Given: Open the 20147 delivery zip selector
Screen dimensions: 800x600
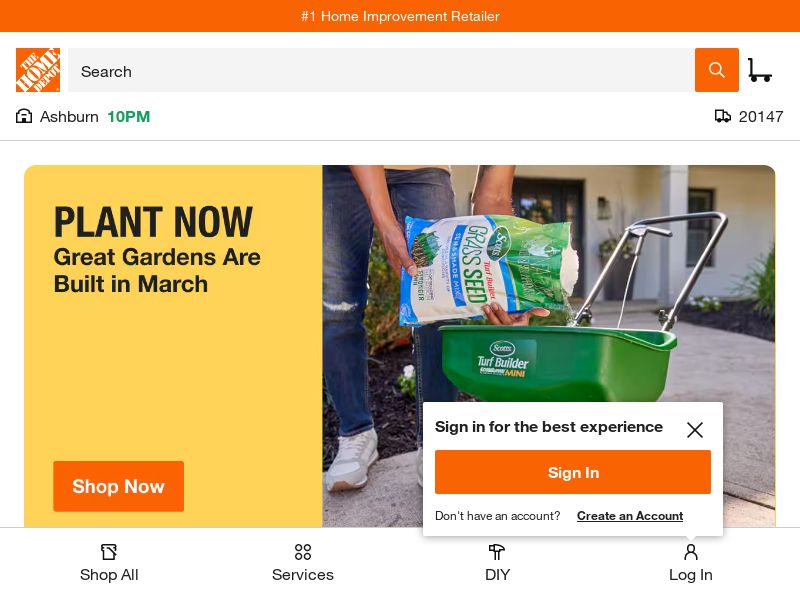Looking at the screenshot, I should 761,117.
